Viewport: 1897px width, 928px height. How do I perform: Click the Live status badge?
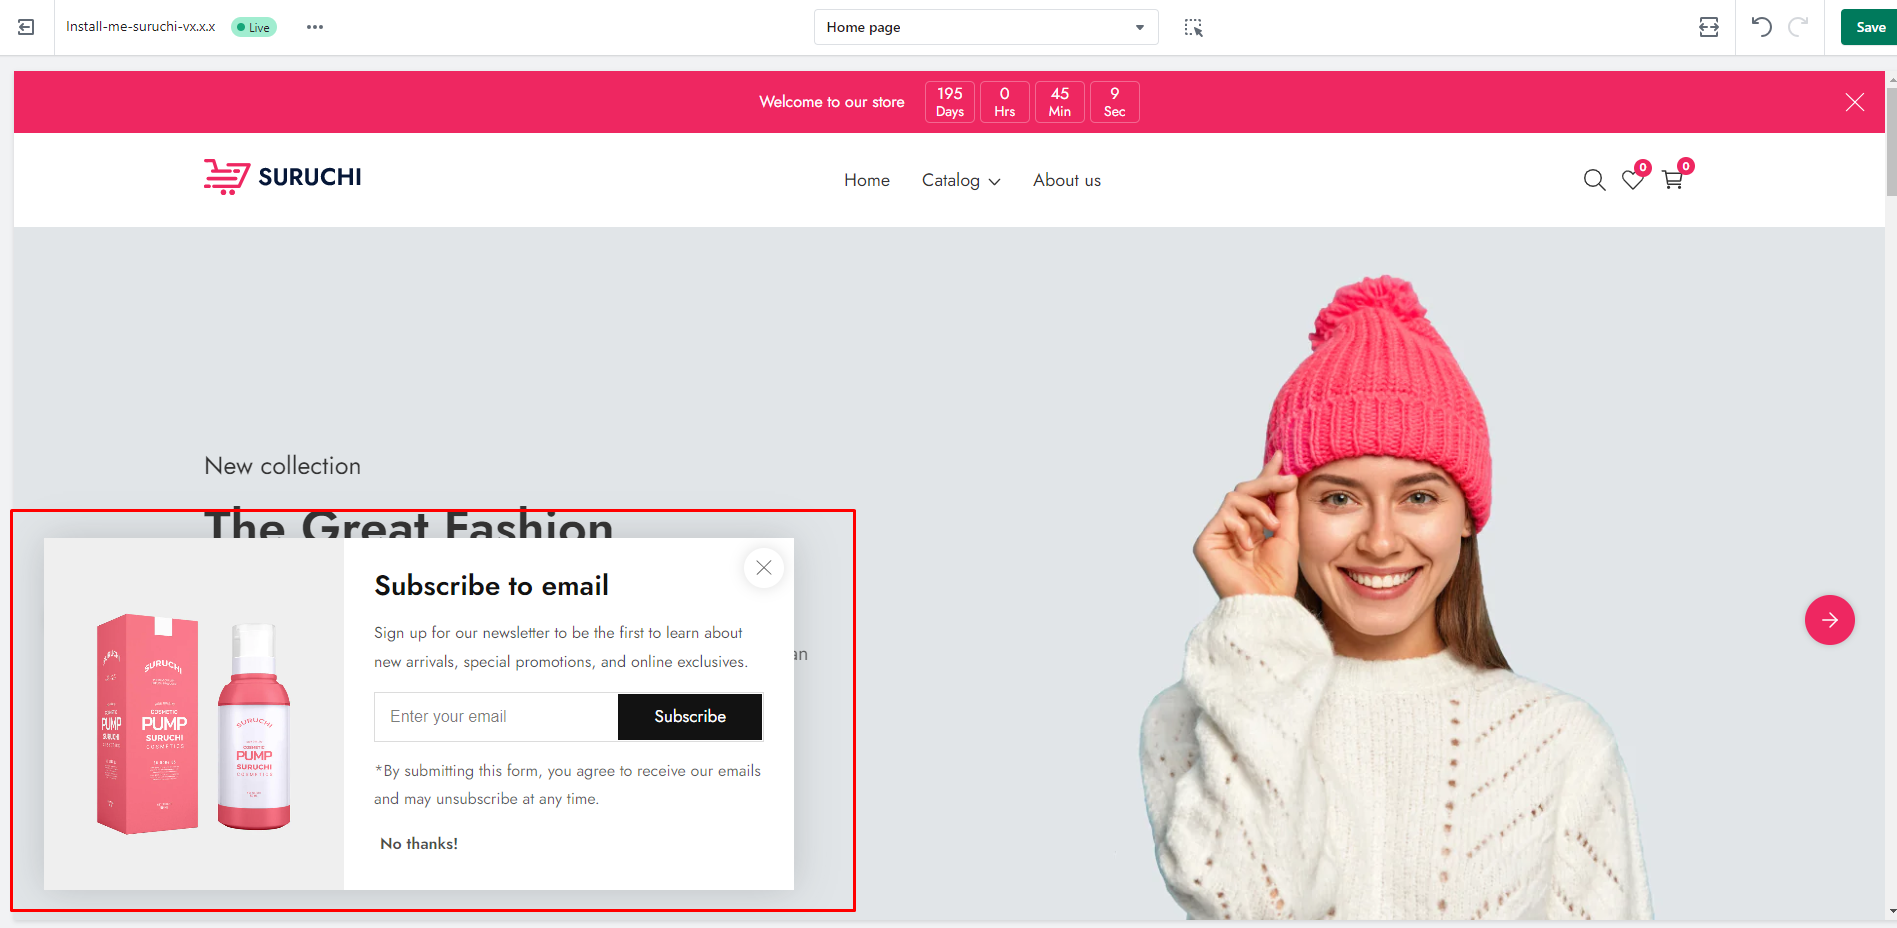(254, 27)
